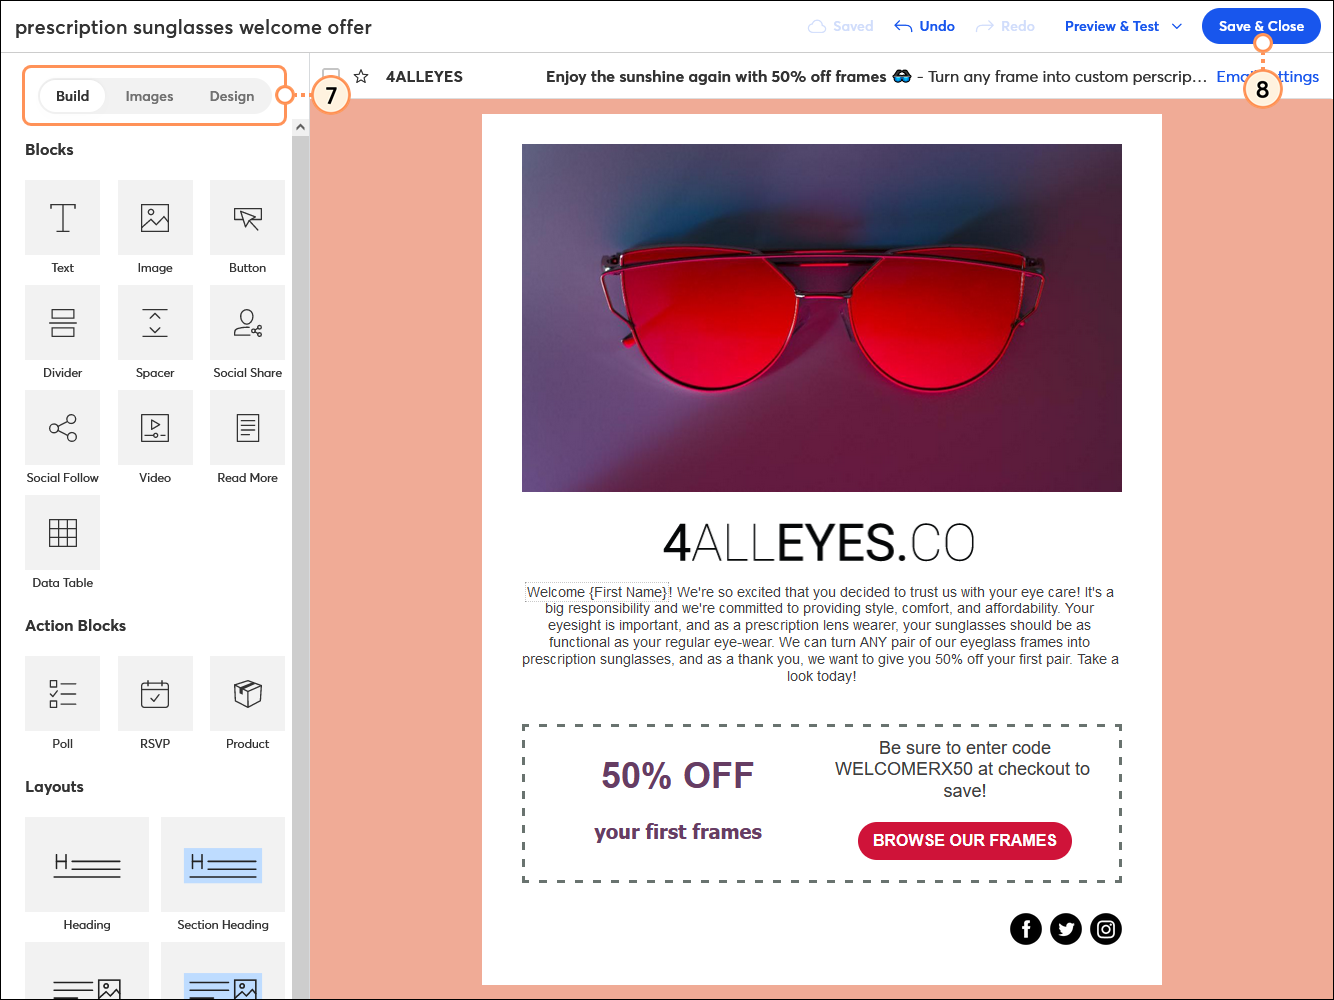
Task: Add the Social Follow block
Action: click(62, 428)
